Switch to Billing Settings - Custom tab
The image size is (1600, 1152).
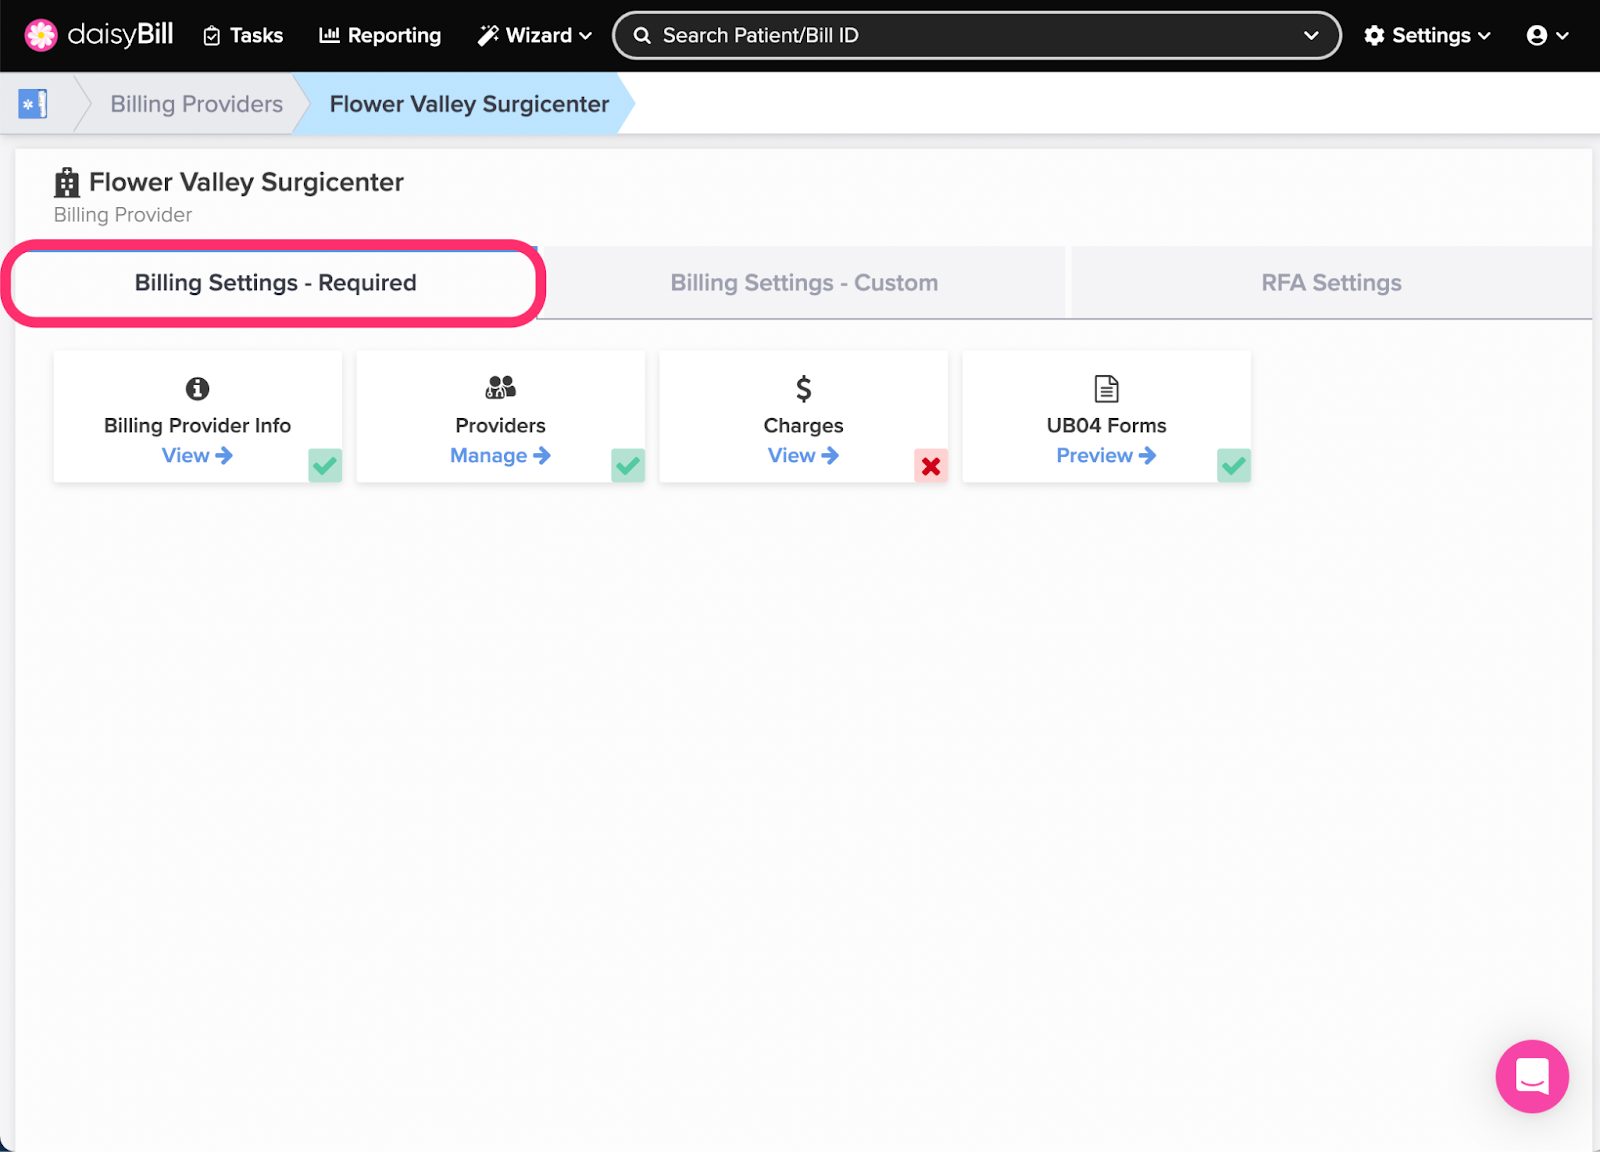click(804, 283)
